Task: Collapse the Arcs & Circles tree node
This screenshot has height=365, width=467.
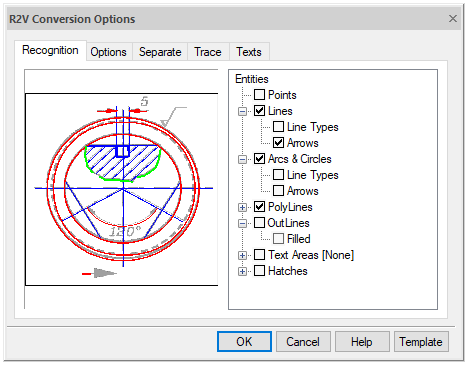Action: pyautogui.click(x=242, y=159)
